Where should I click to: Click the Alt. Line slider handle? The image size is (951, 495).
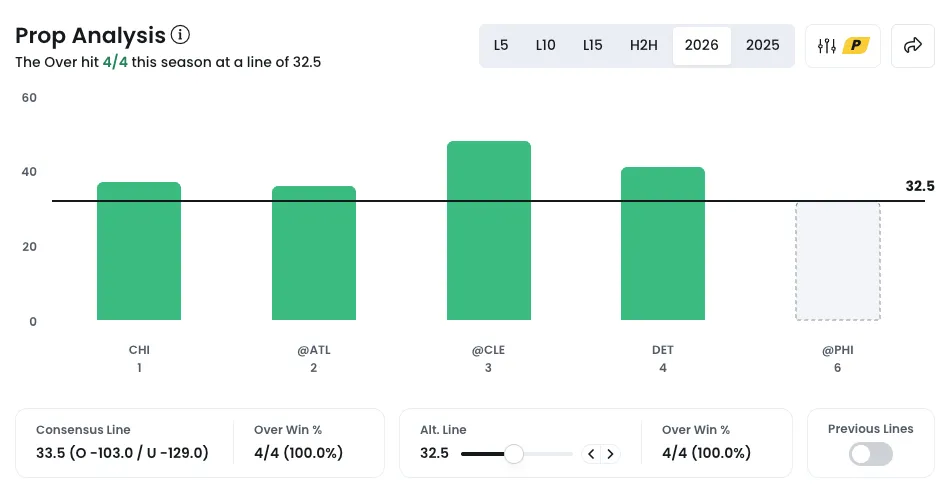514,454
